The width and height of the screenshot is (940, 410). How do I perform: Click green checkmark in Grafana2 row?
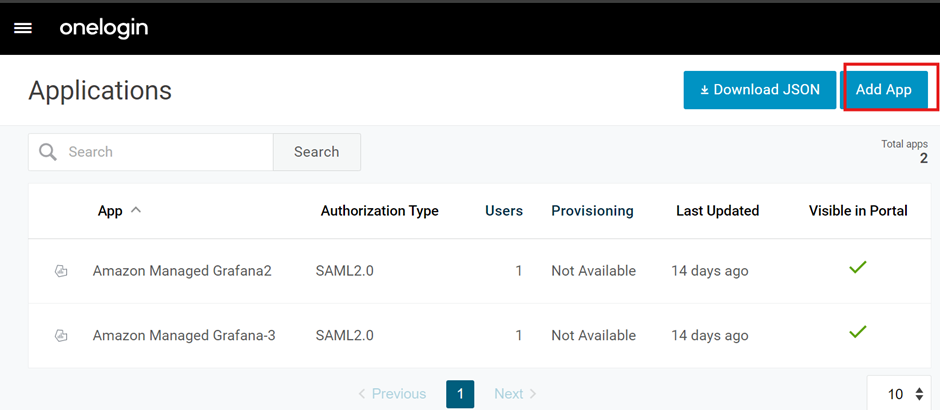(858, 267)
